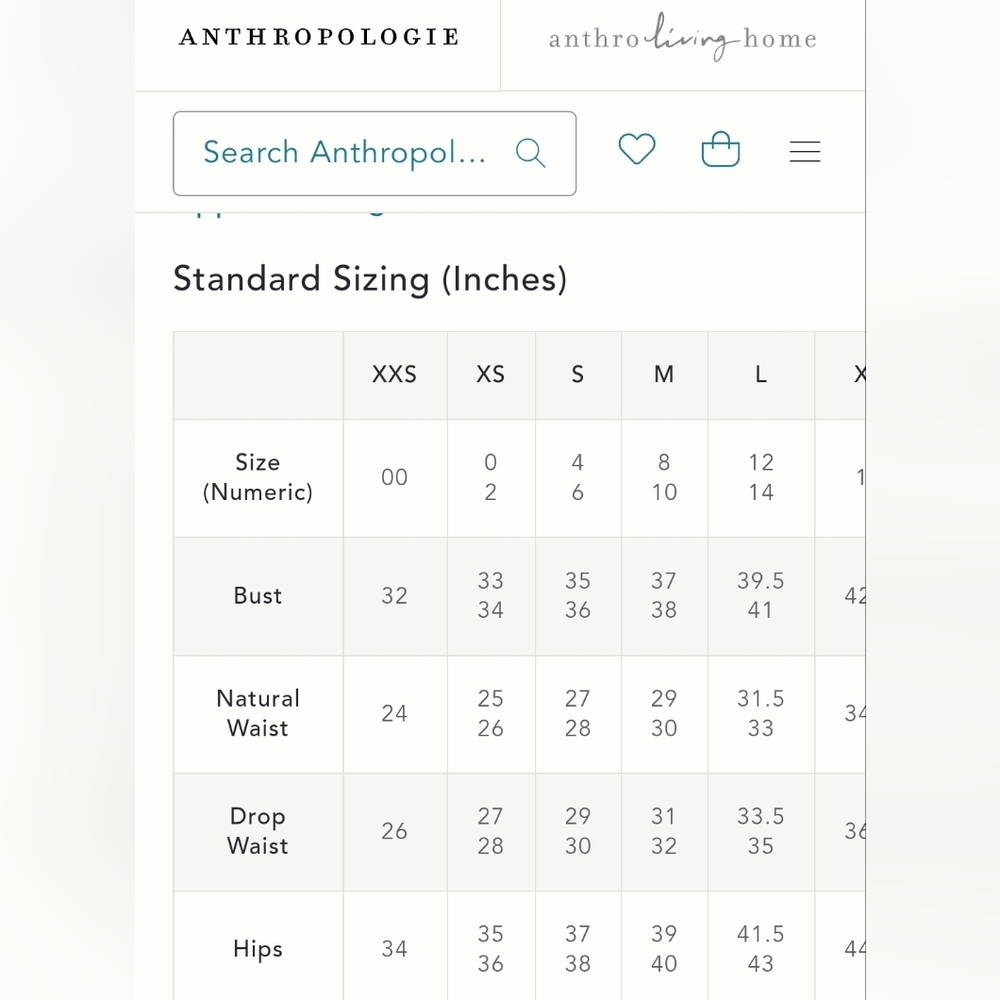Screen dimensions: 1000x1000
Task: Select the XXS column header
Action: pyautogui.click(x=395, y=374)
